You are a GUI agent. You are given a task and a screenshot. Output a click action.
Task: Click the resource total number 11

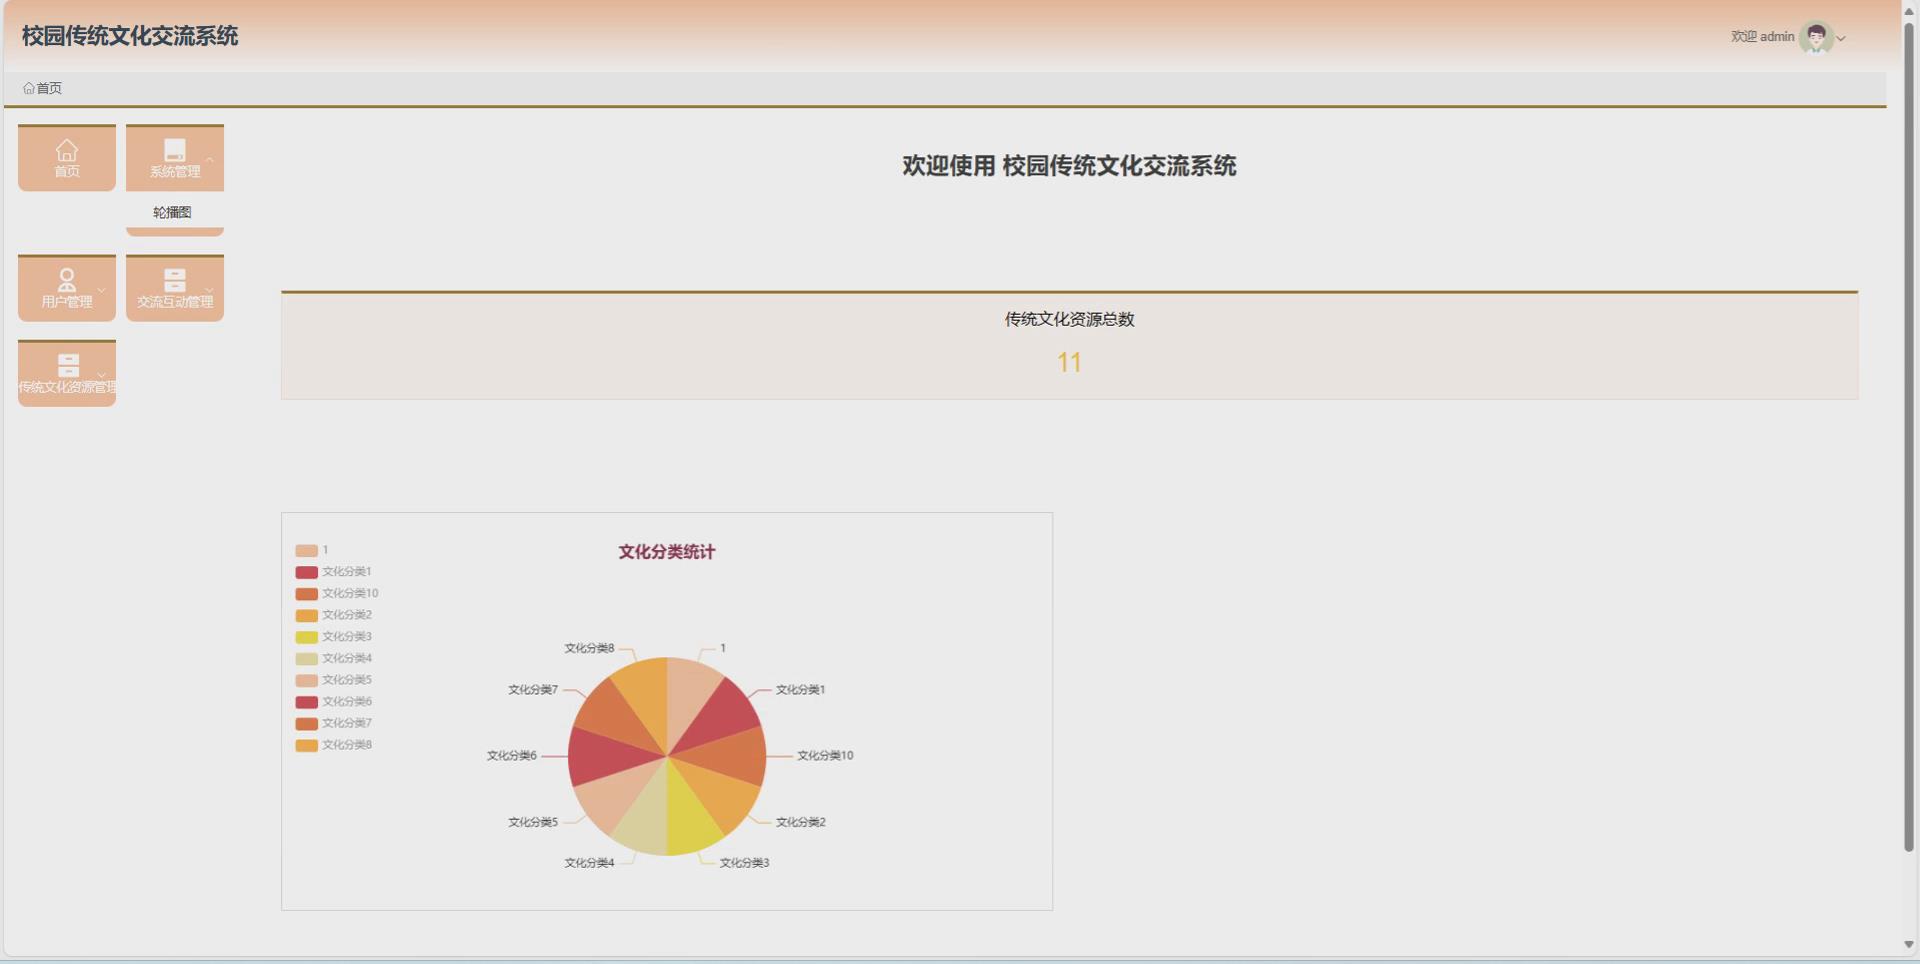click(x=1070, y=362)
